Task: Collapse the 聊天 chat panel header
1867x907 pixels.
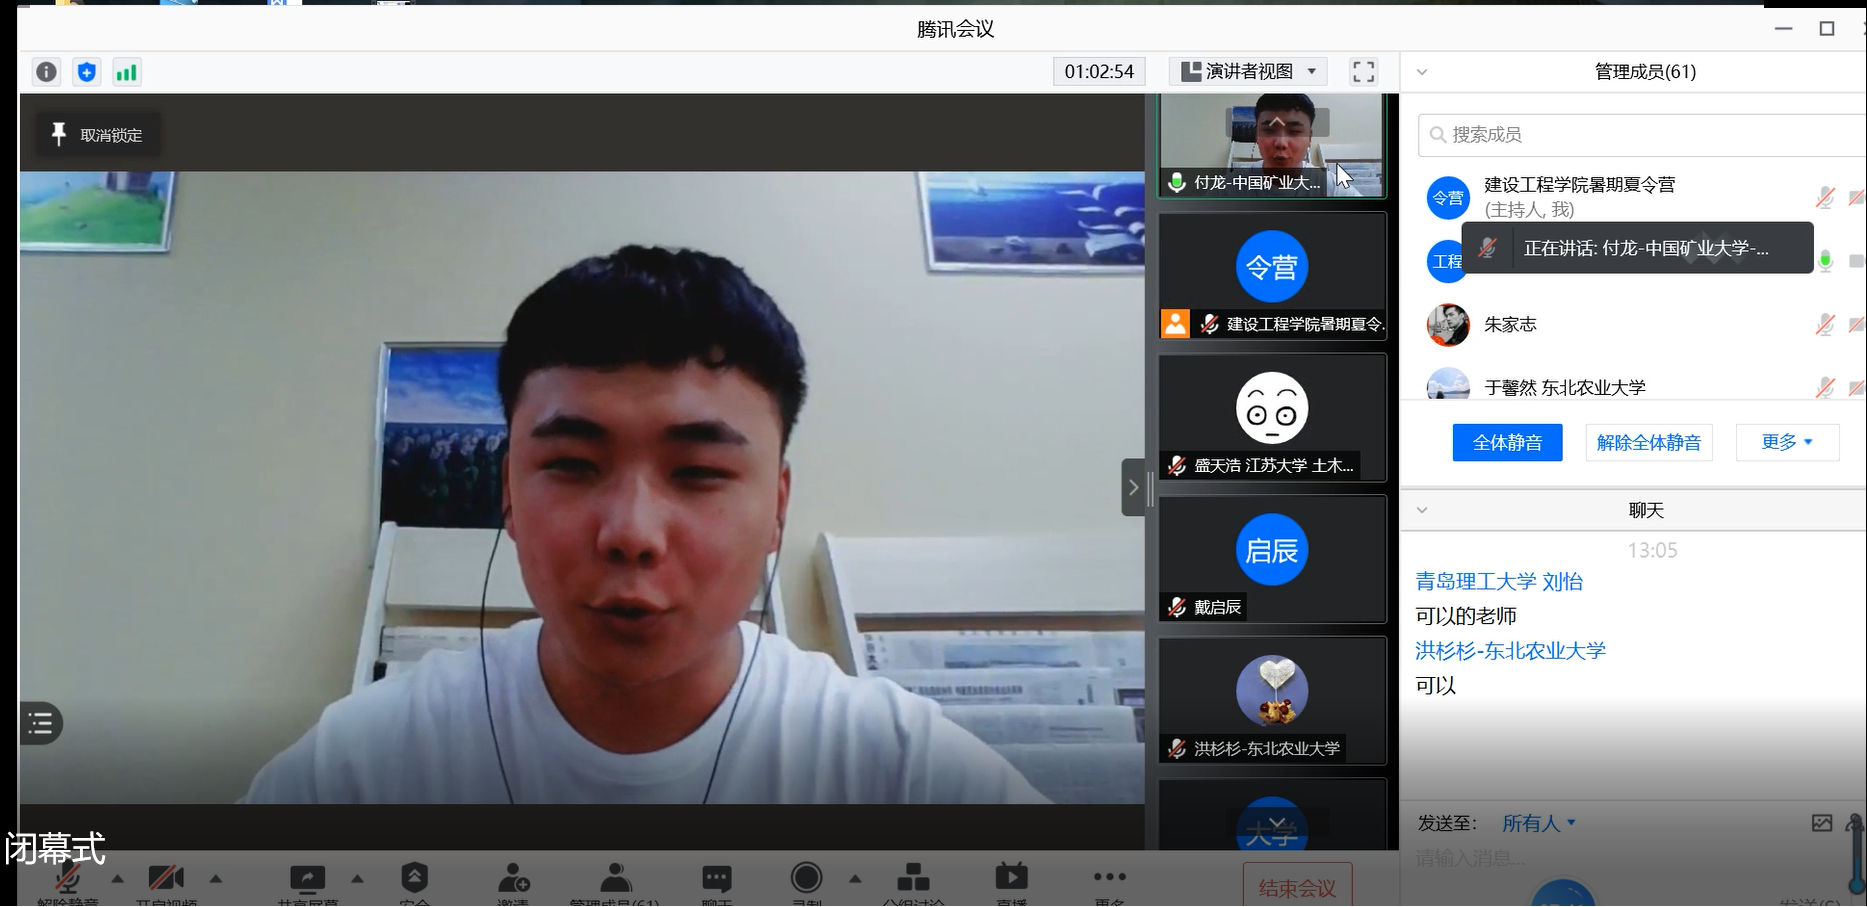Action: point(1422,510)
